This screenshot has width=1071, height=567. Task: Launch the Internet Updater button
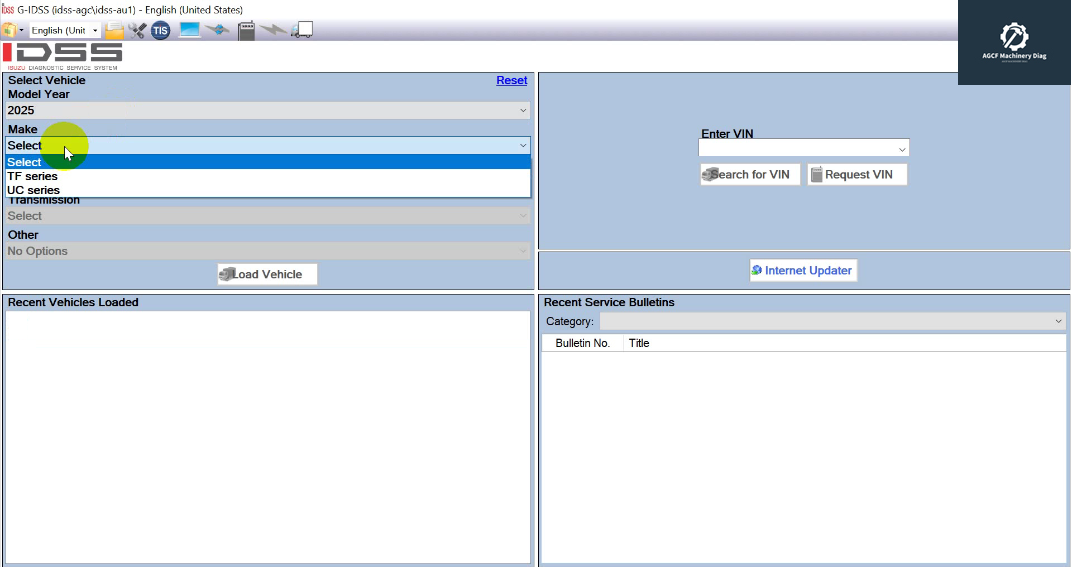tap(803, 270)
